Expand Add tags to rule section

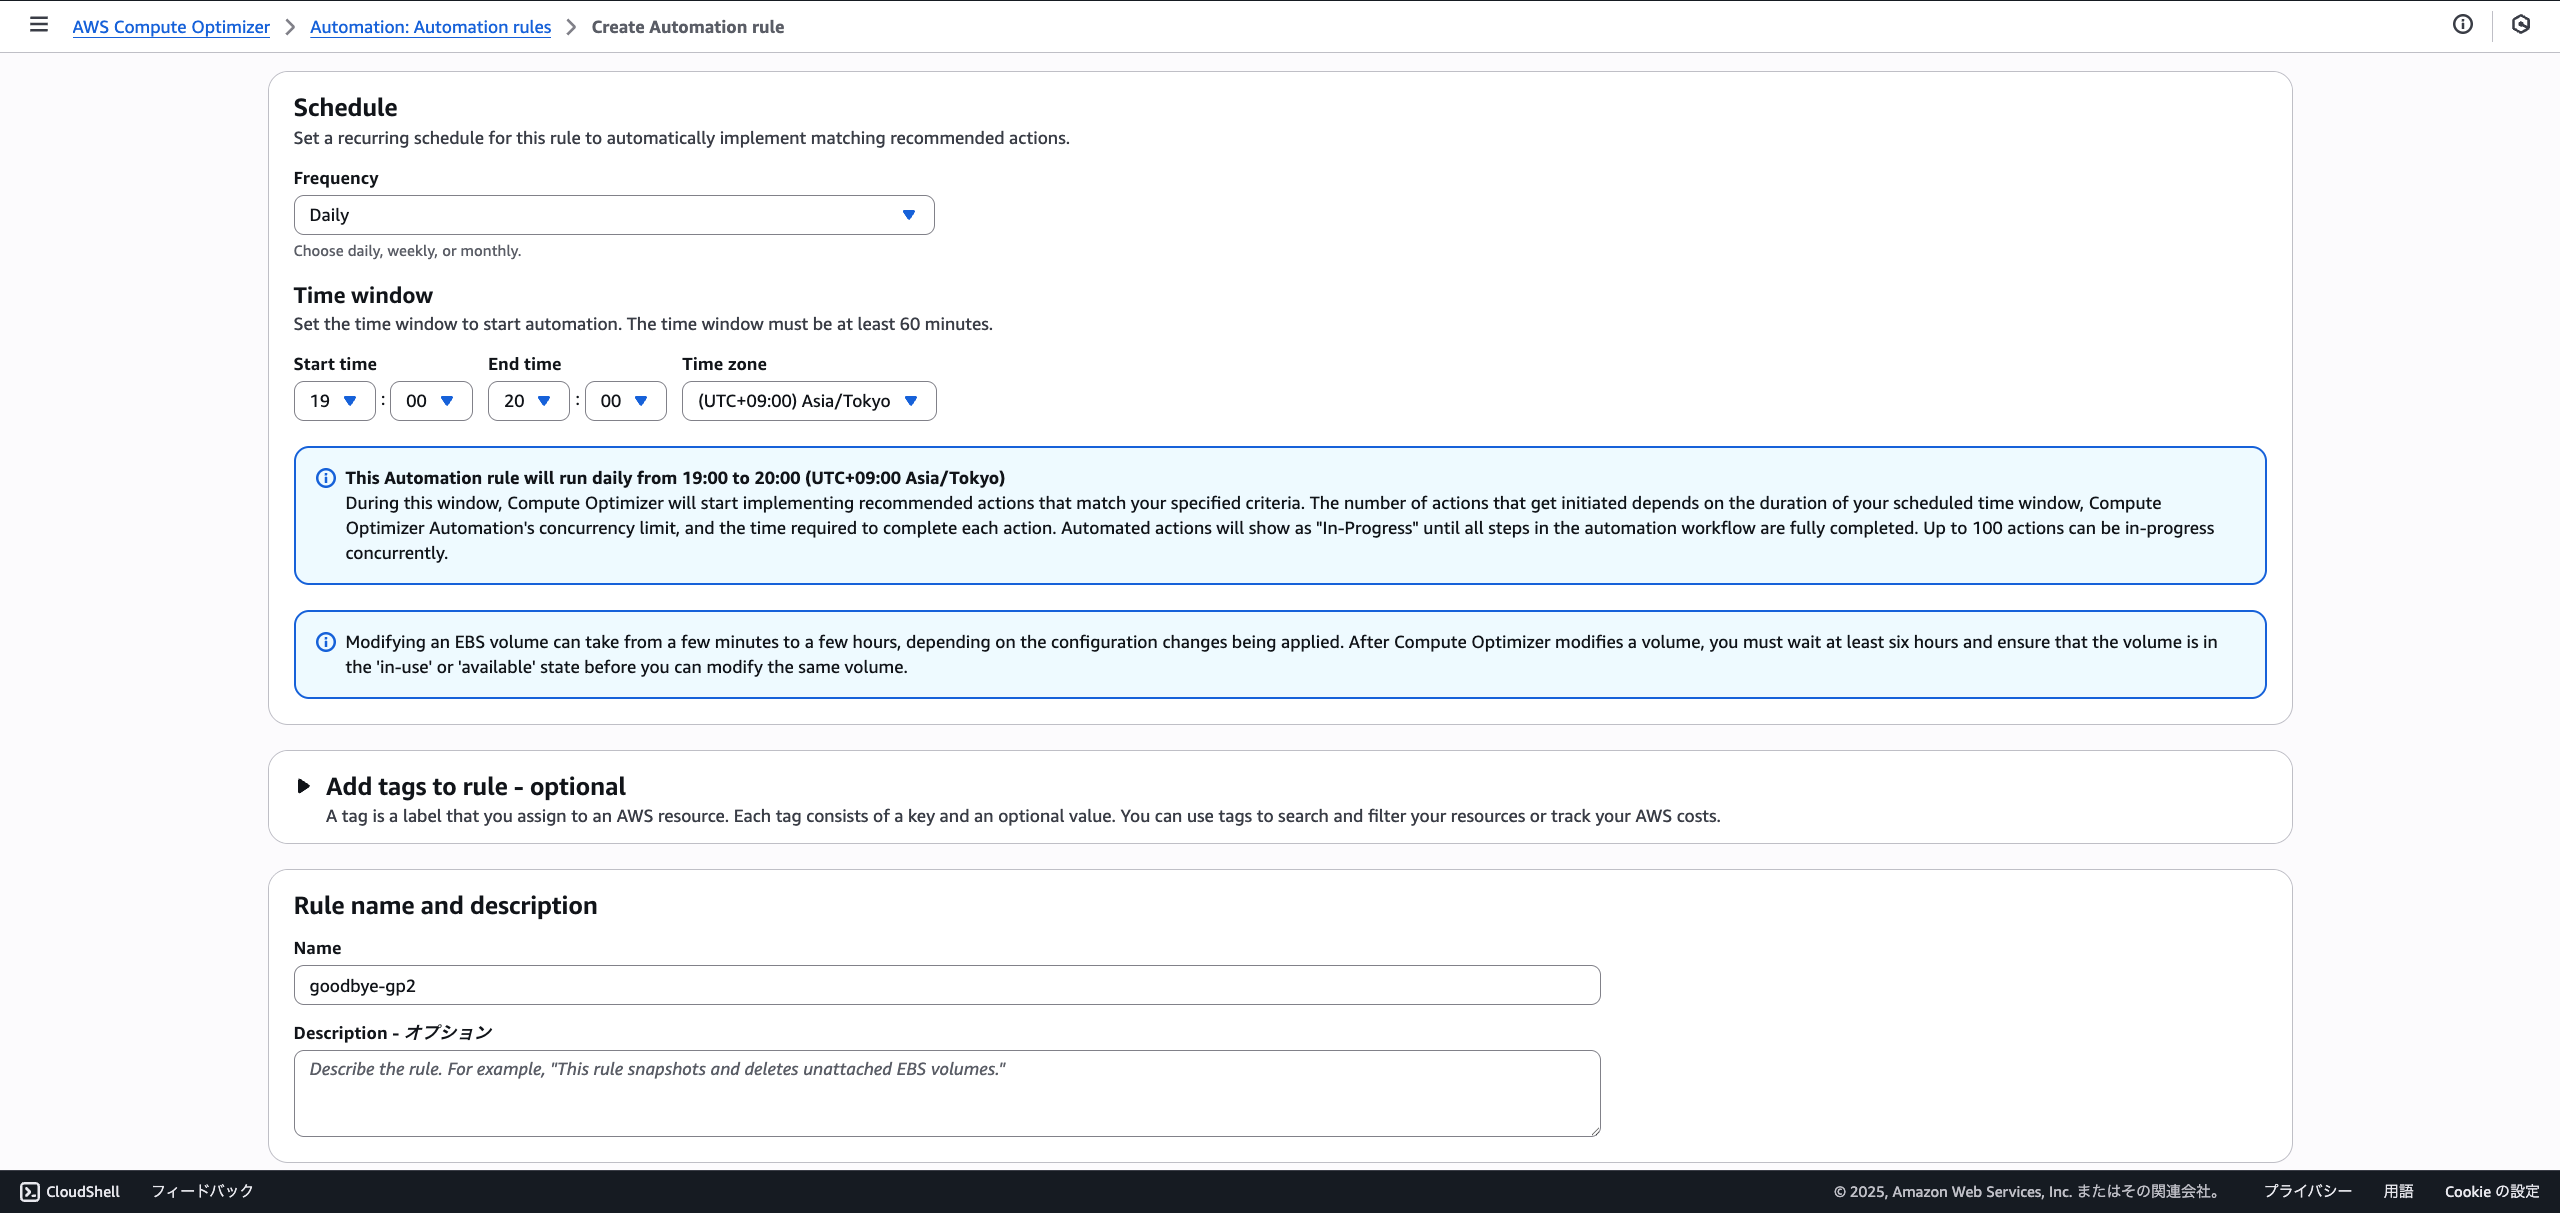pos(303,786)
